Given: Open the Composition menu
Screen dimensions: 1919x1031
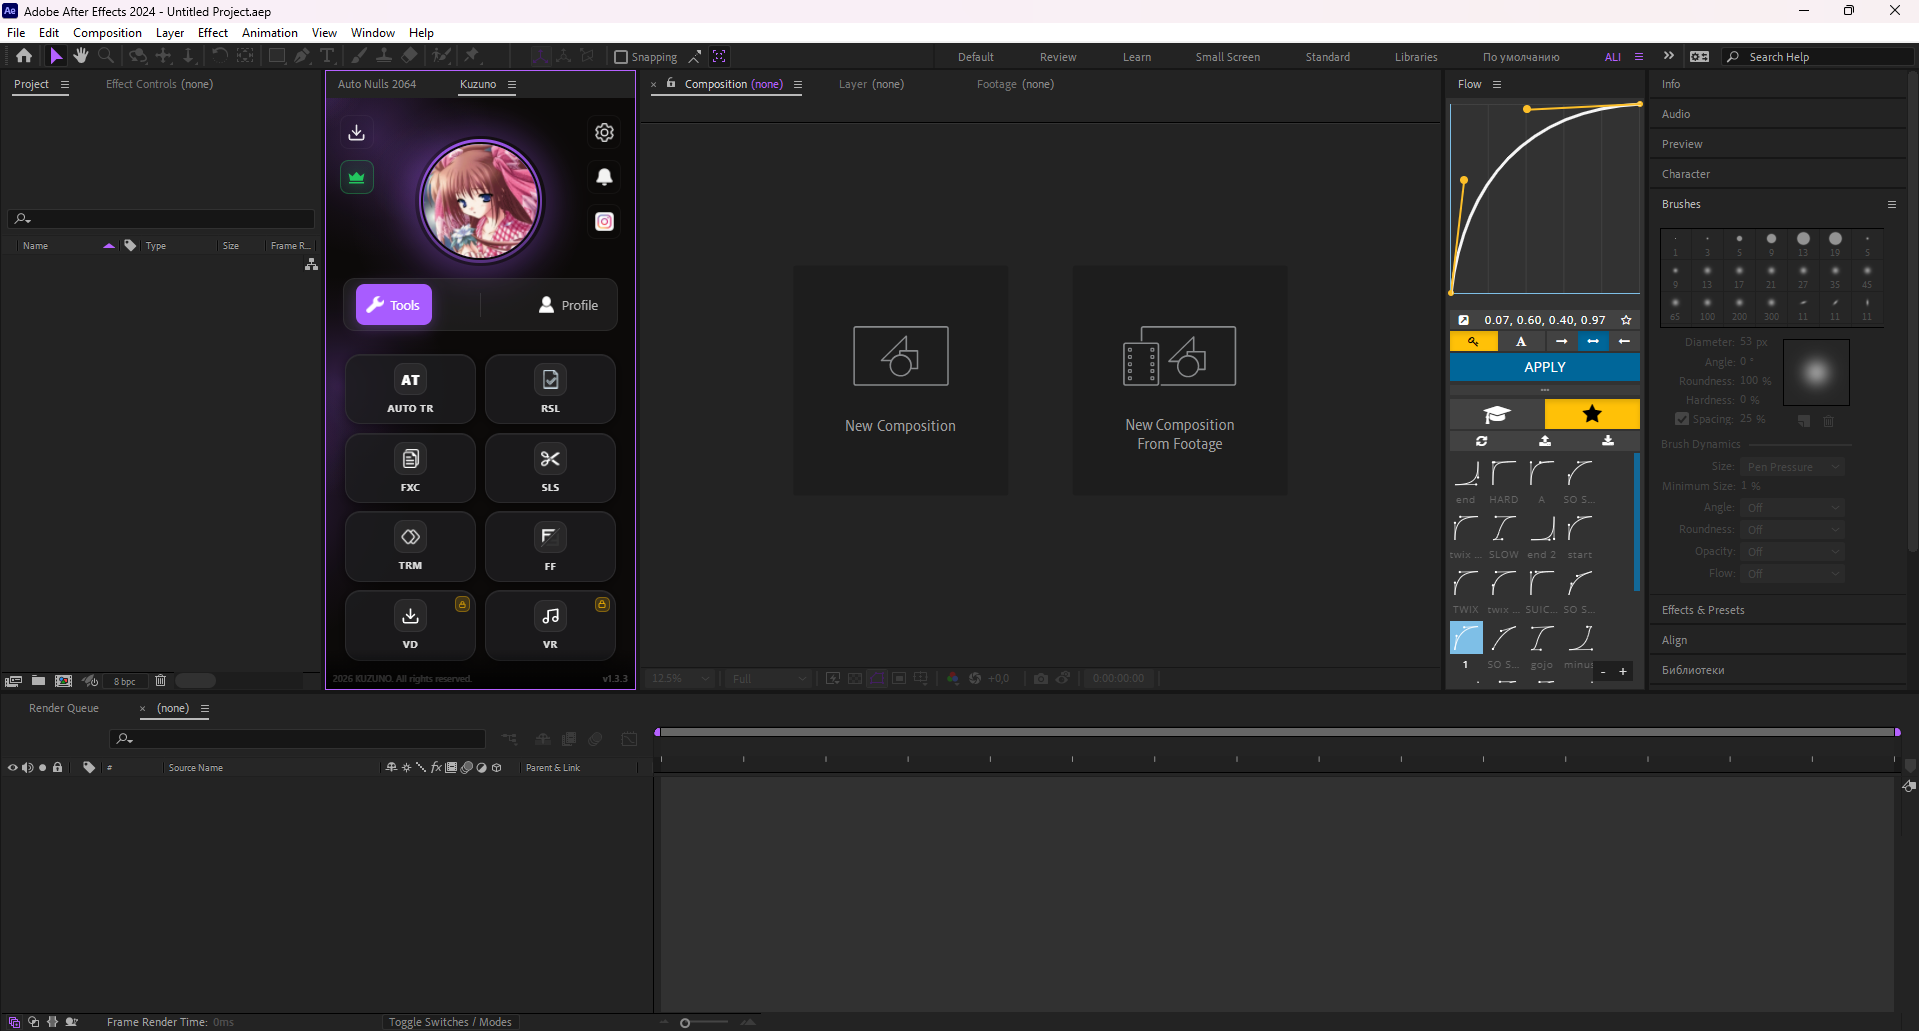Looking at the screenshot, I should tap(107, 33).
